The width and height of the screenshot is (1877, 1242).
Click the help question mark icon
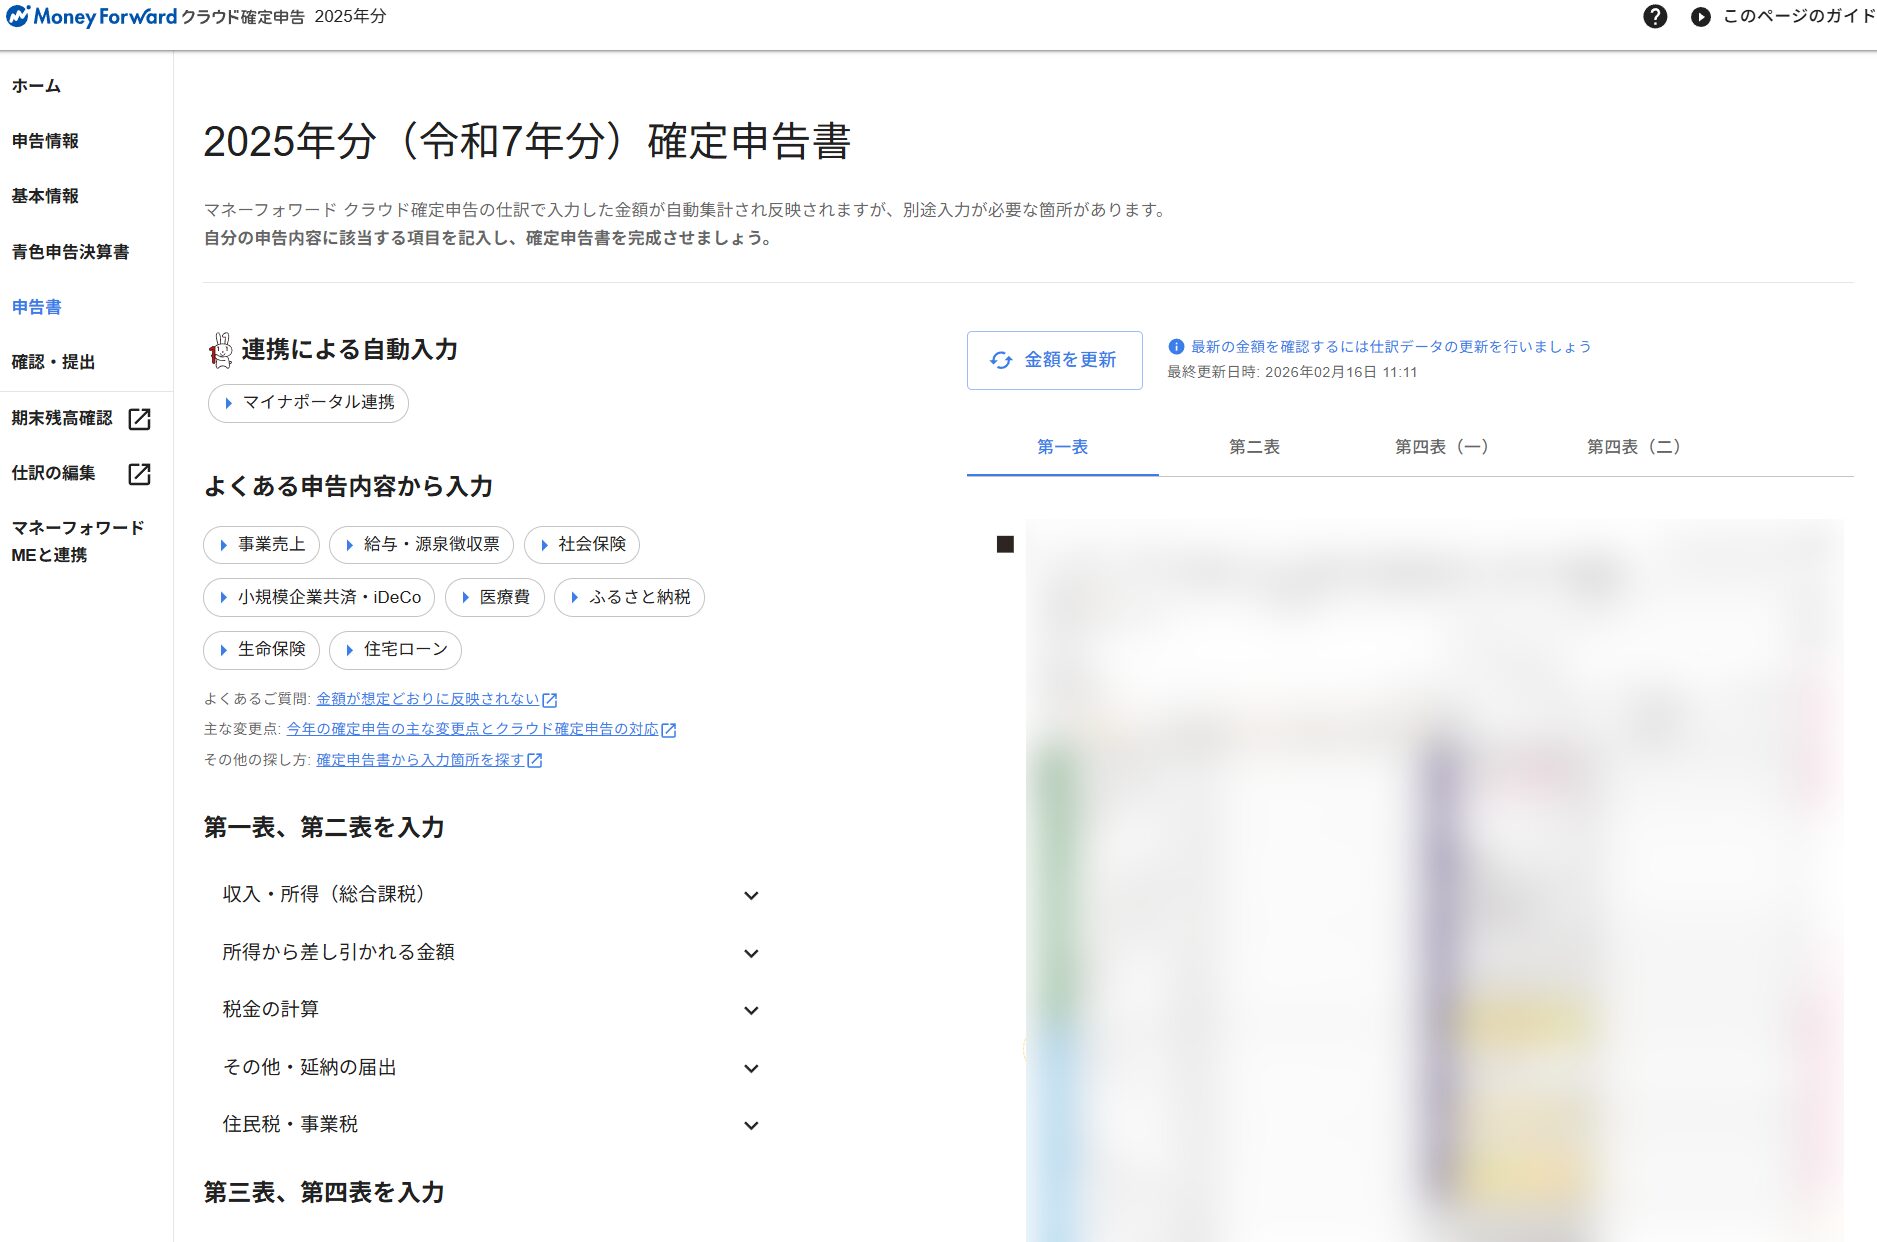pyautogui.click(x=1655, y=17)
